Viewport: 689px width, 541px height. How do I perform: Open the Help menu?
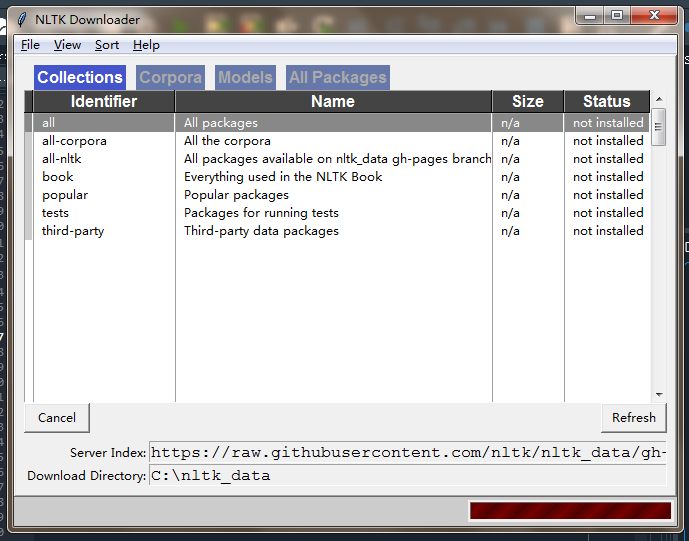coord(146,45)
